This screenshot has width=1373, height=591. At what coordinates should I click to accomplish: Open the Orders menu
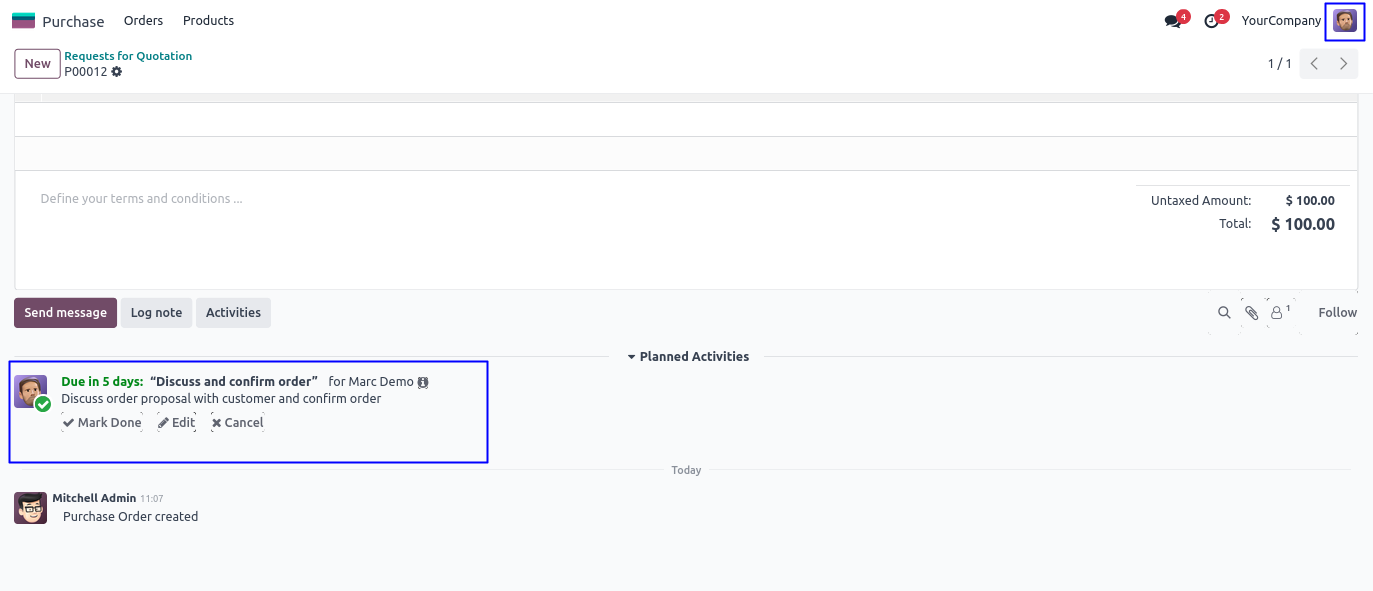[143, 21]
